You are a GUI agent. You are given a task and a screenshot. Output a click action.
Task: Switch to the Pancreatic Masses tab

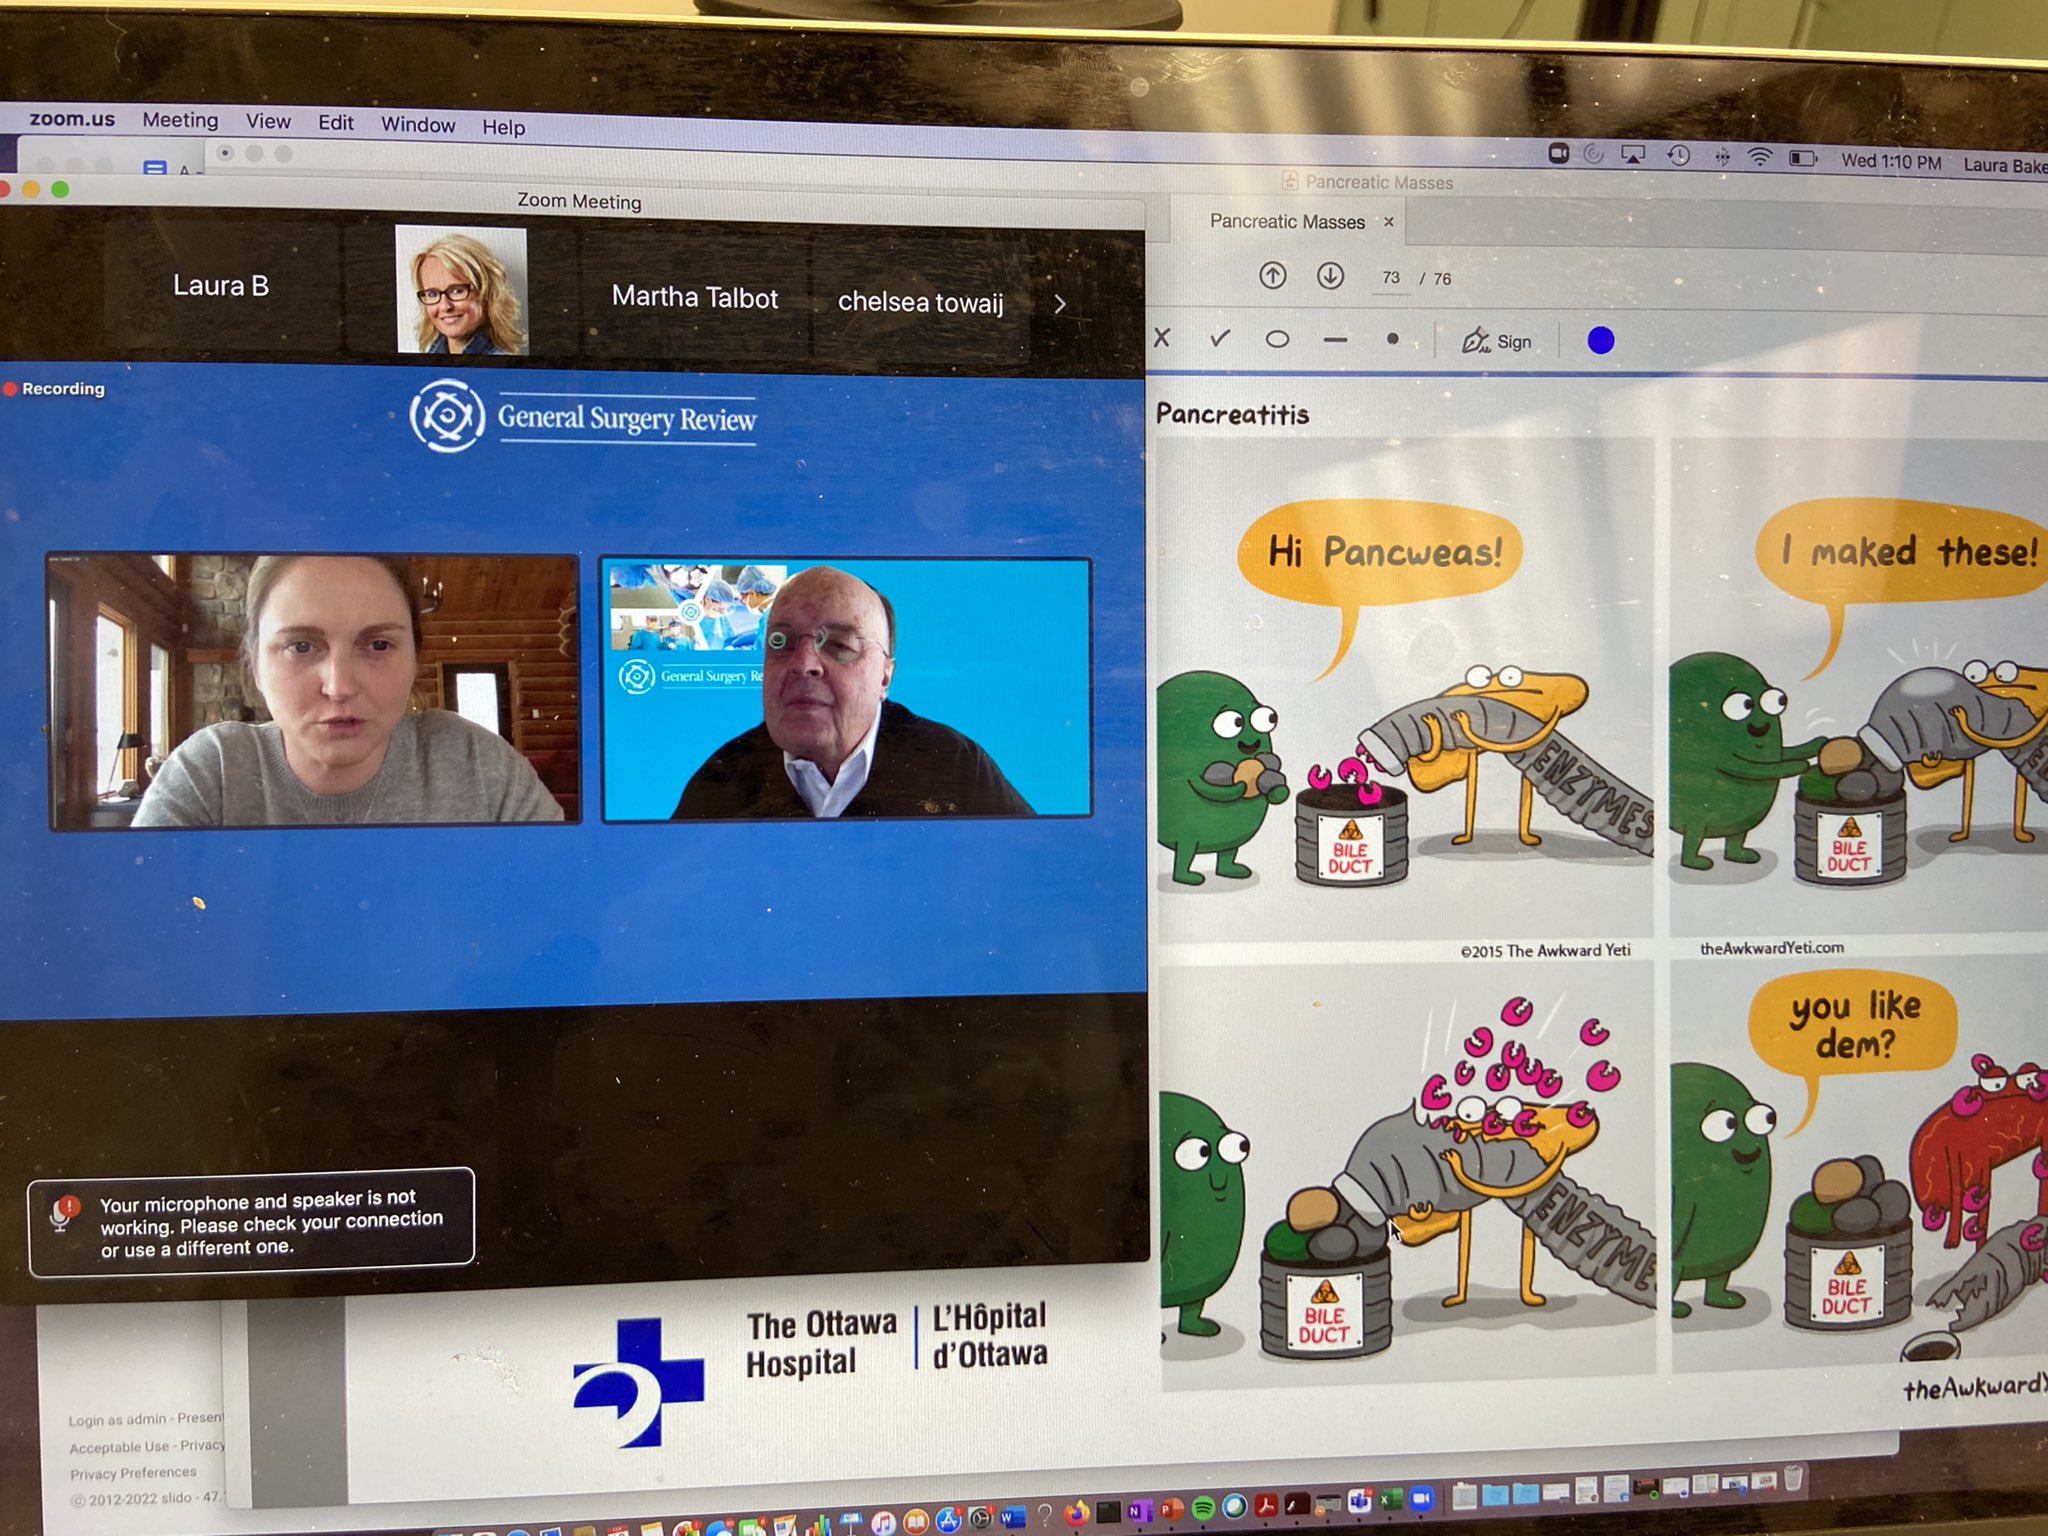tap(1286, 222)
